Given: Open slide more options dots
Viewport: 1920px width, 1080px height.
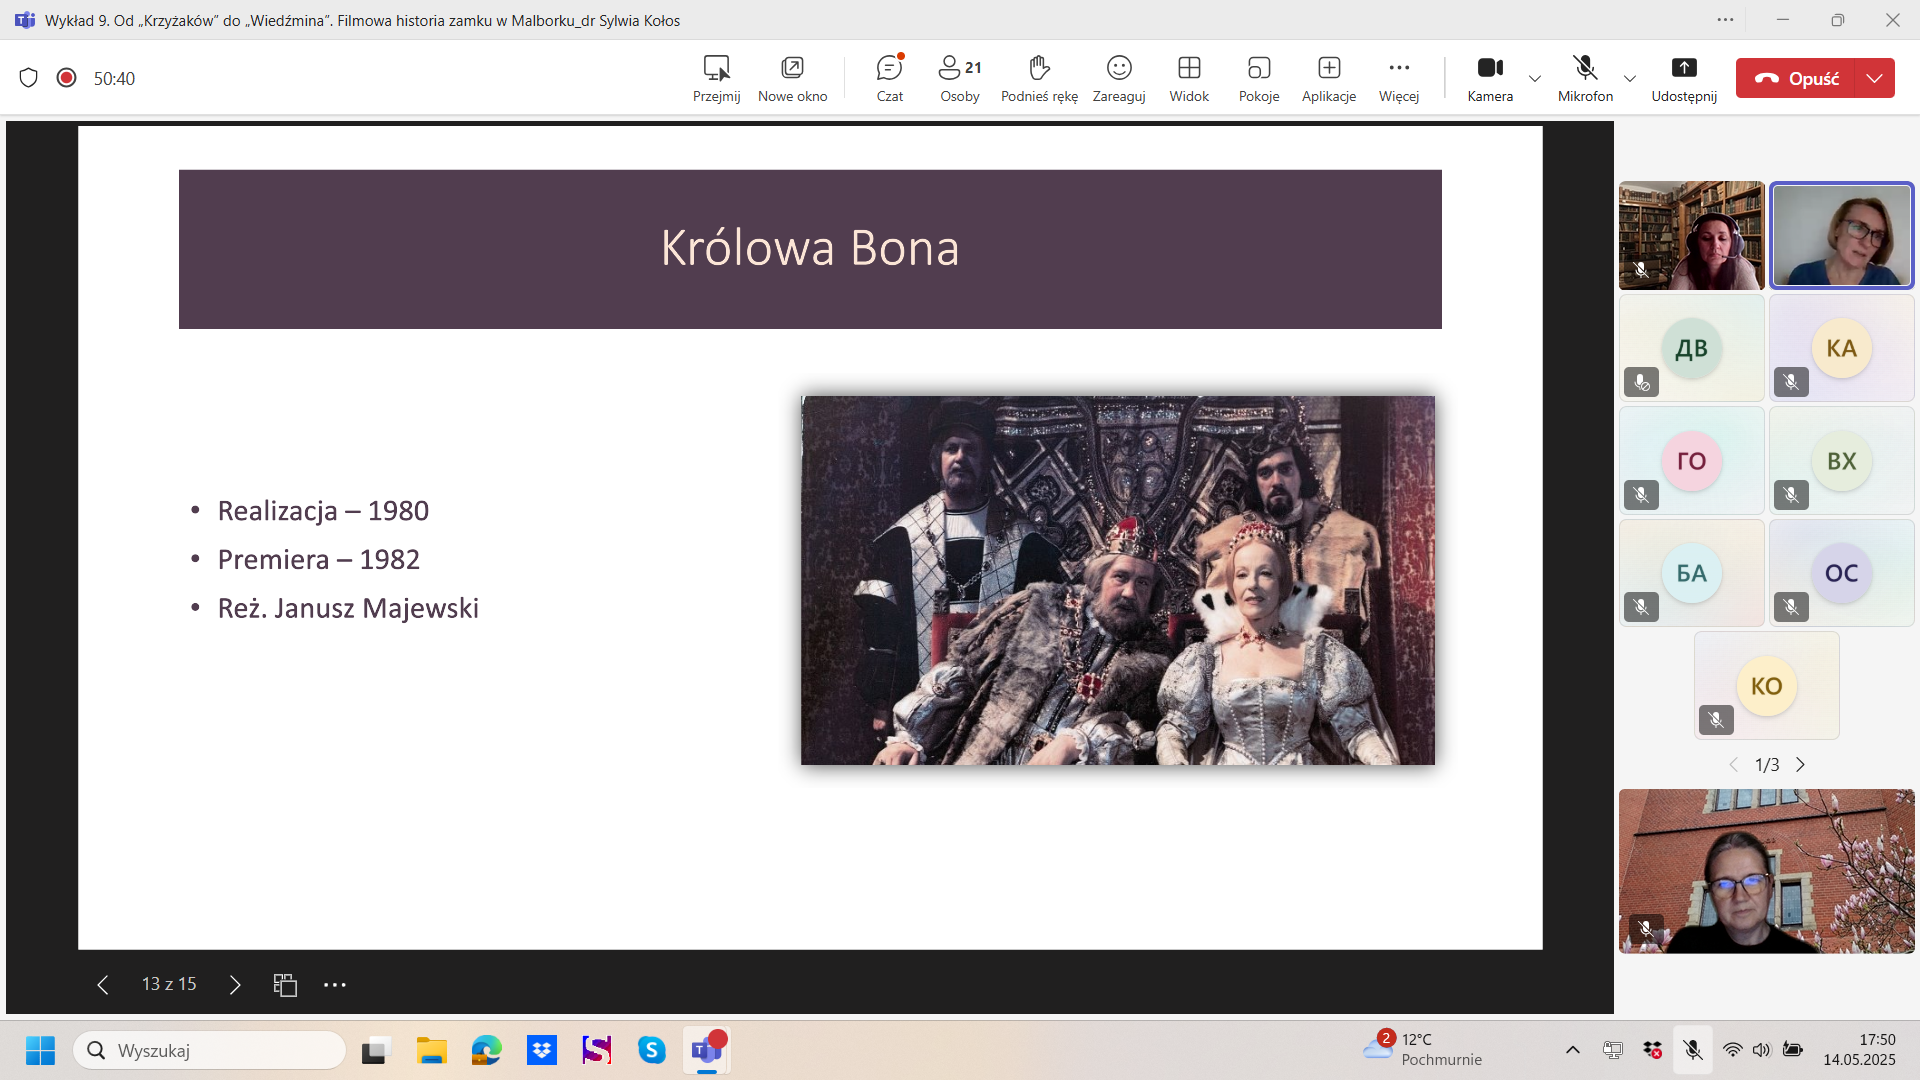Looking at the screenshot, I should click(335, 985).
